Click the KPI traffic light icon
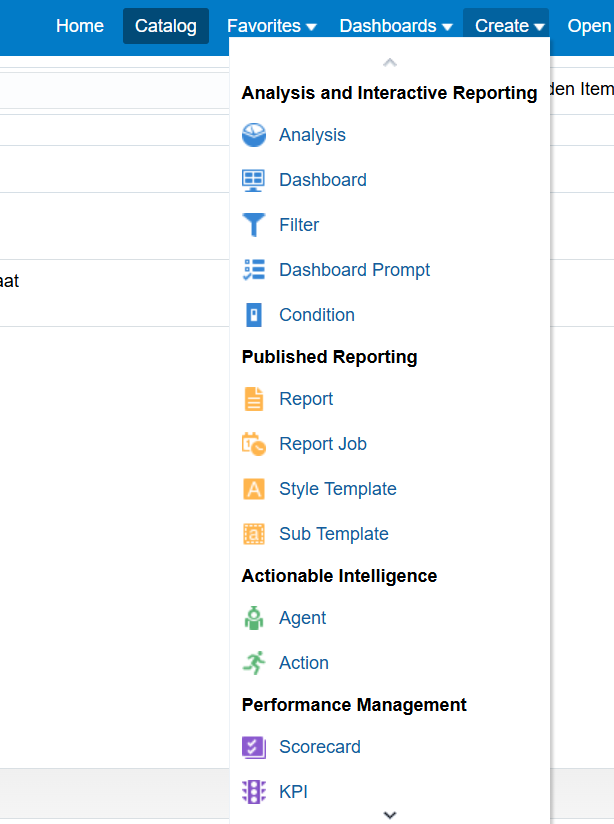The width and height of the screenshot is (614, 824). point(254,792)
